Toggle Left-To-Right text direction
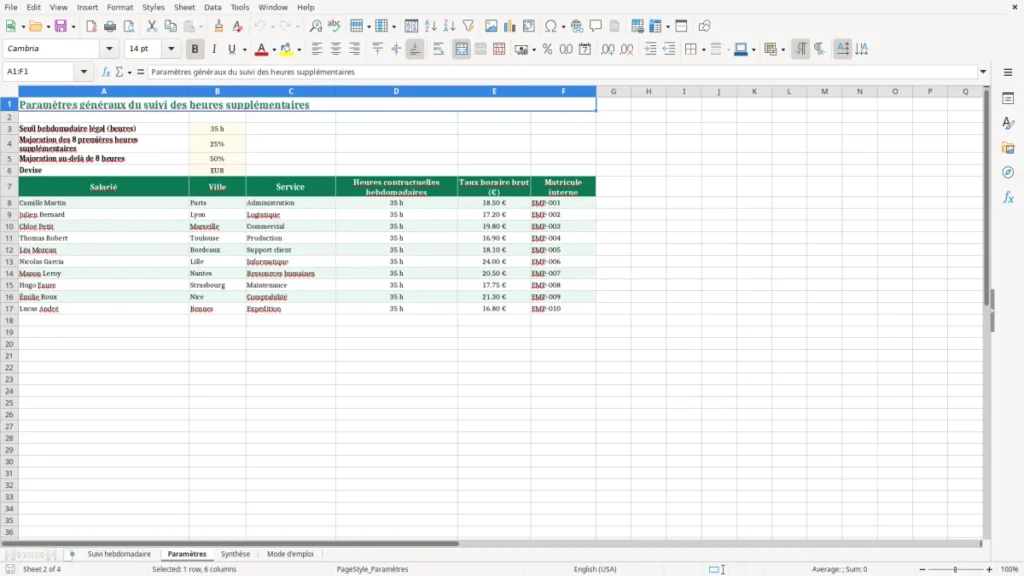 801,49
